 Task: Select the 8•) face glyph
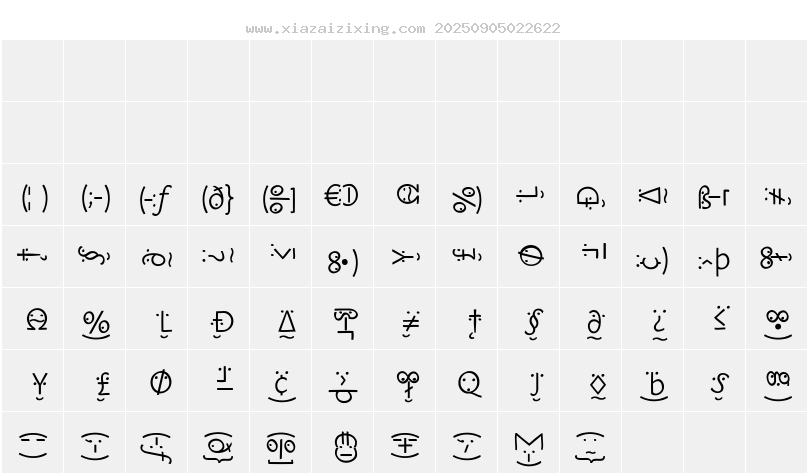[x=343, y=262]
